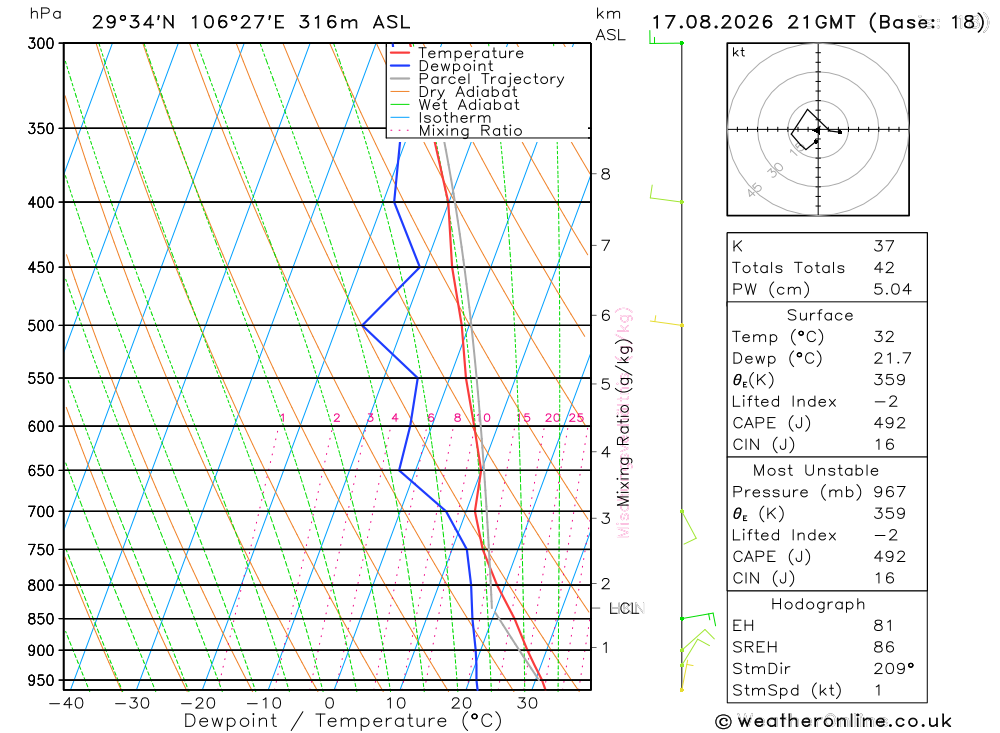1000x733 pixels.
Task: Click the 30 temperature axis label
Action: pos(527,703)
